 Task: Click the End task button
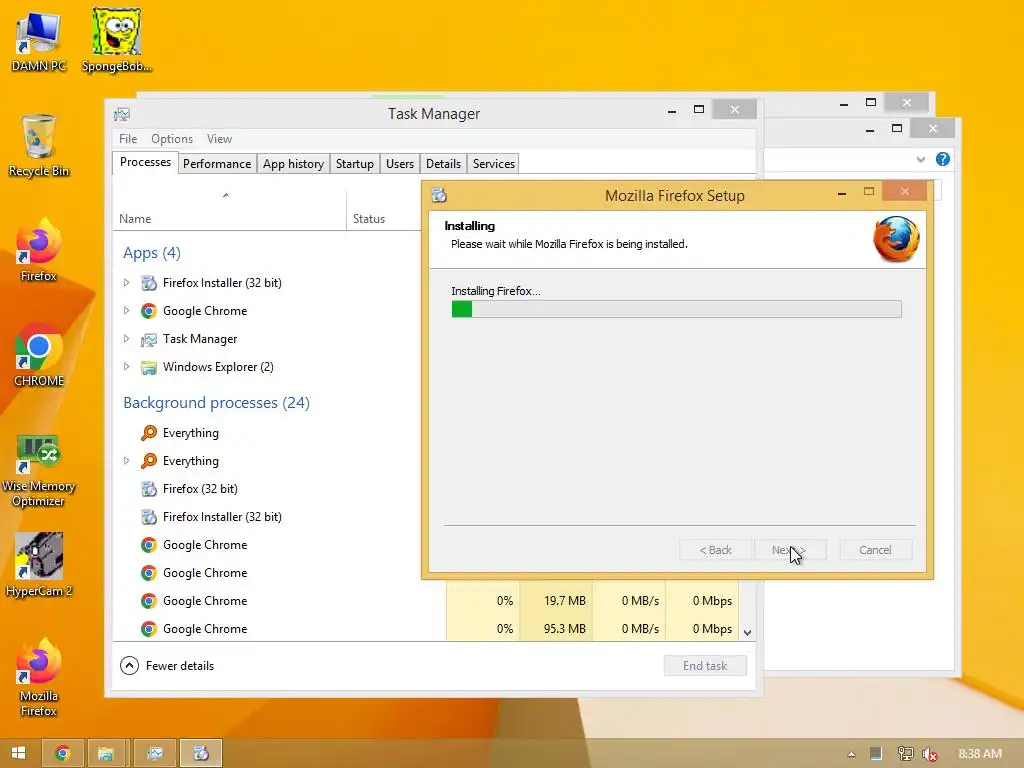pos(705,665)
